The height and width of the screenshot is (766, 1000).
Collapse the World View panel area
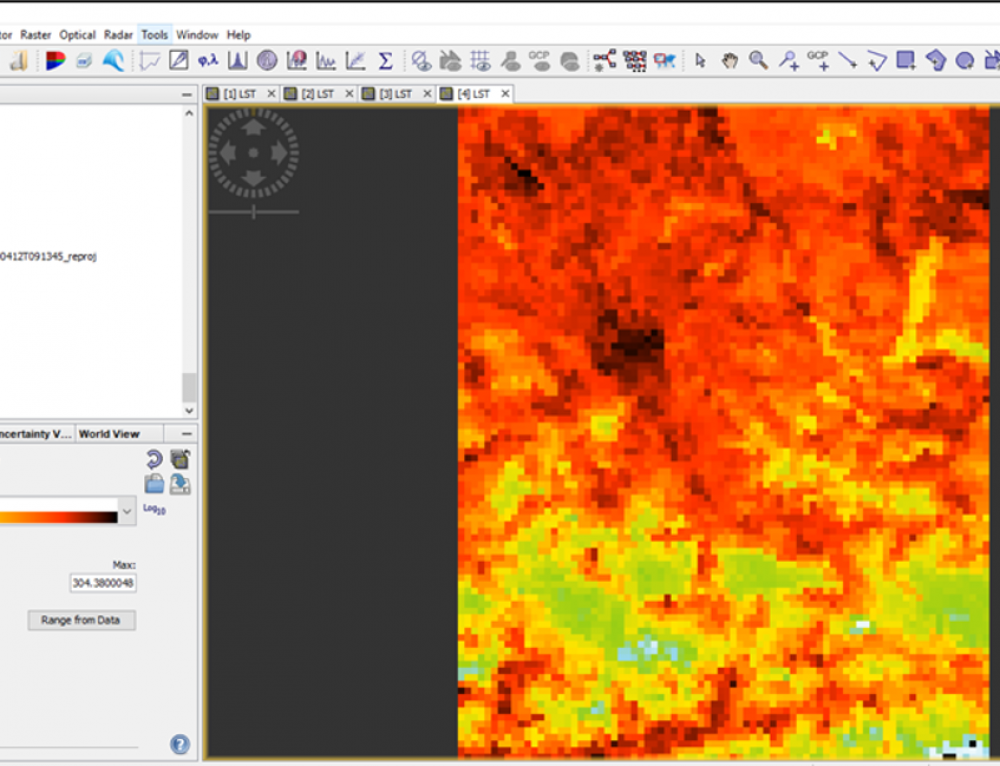point(185,433)
